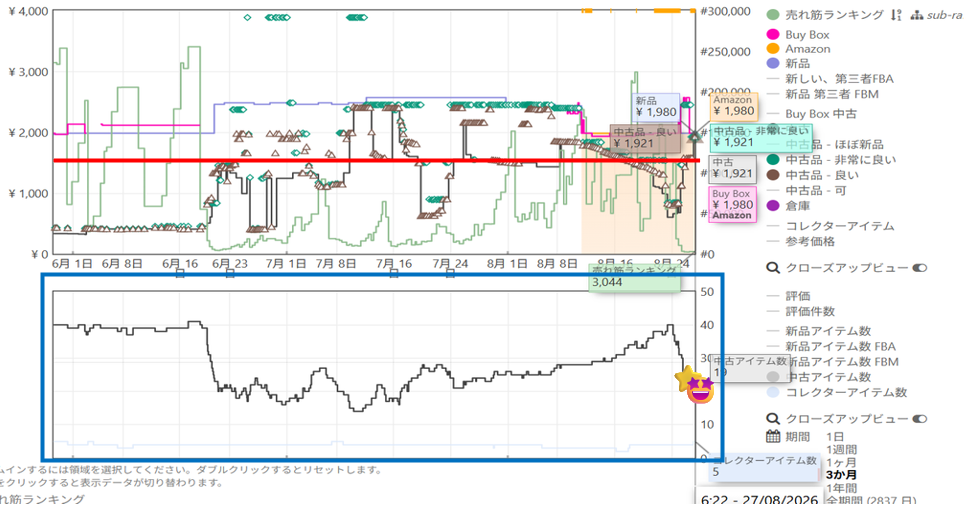Screen dimensions: 973x513
Task: Click the 6月 23 date axis label
Action: tap(230, 263)
